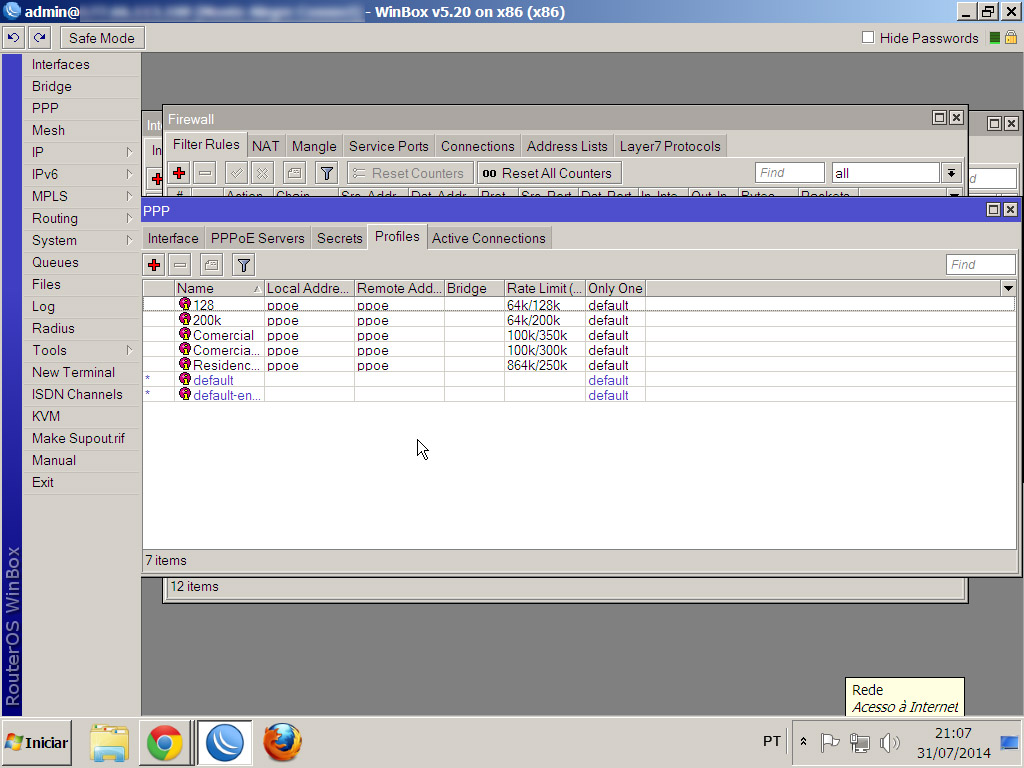
Task: Add a firewall rule with red plus icon
Action: click(179, 173)
